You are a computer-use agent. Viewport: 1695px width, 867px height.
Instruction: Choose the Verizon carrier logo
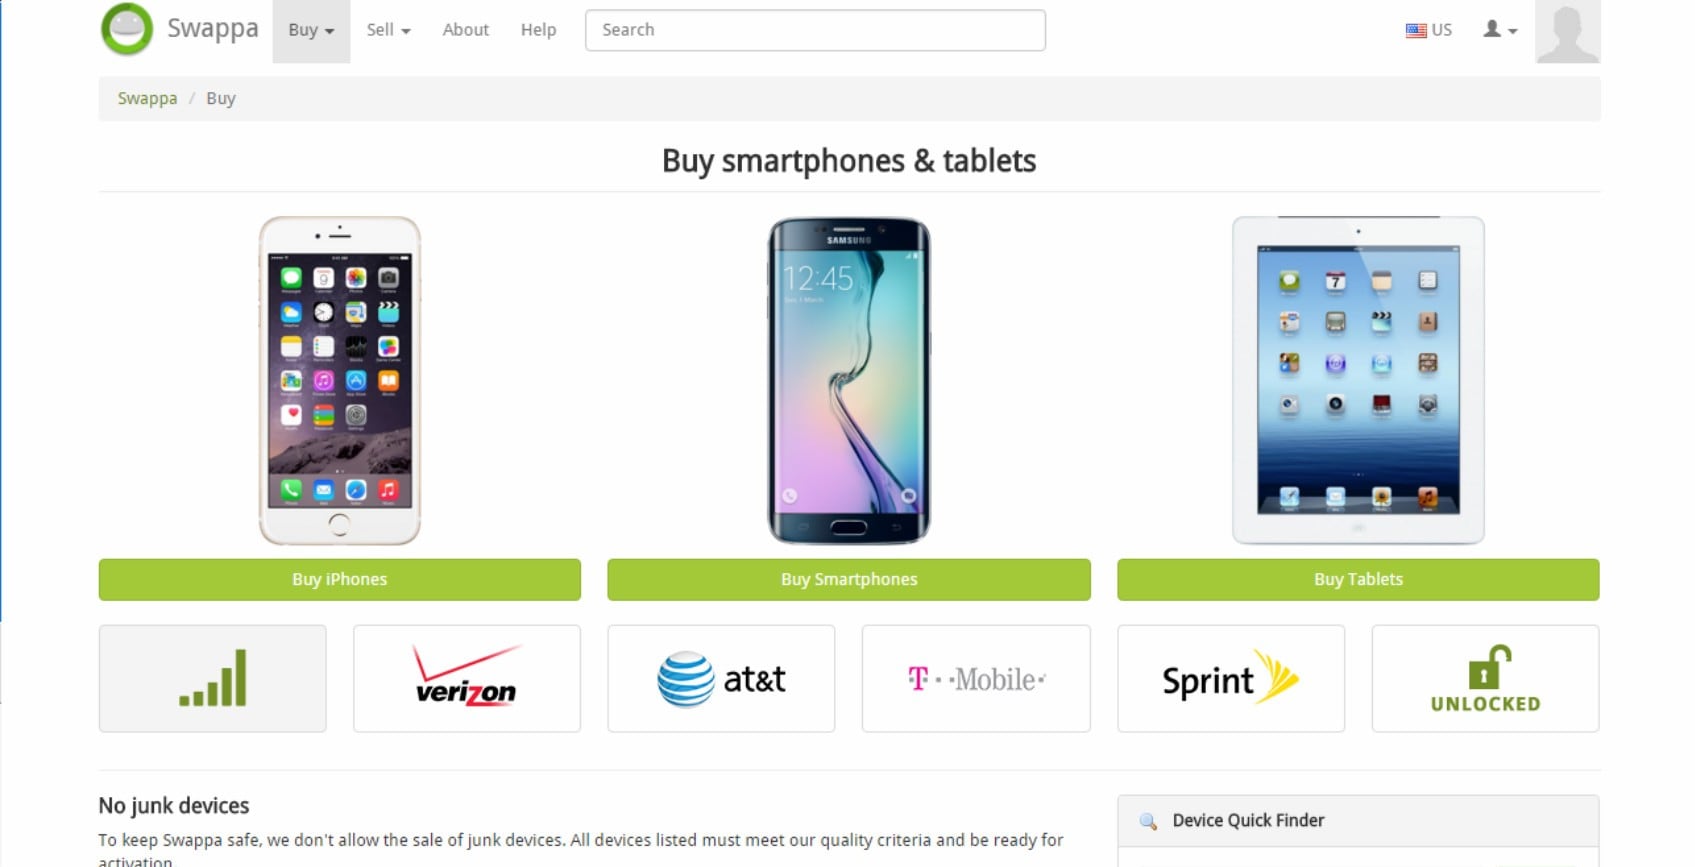(x=467, y=679)
